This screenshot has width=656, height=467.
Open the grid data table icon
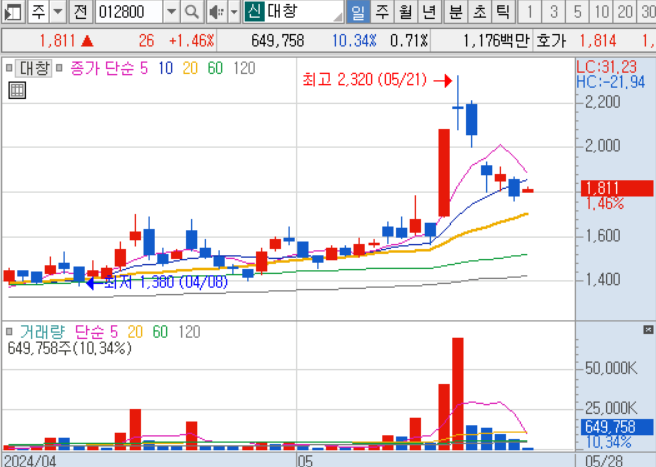point(17,90)
